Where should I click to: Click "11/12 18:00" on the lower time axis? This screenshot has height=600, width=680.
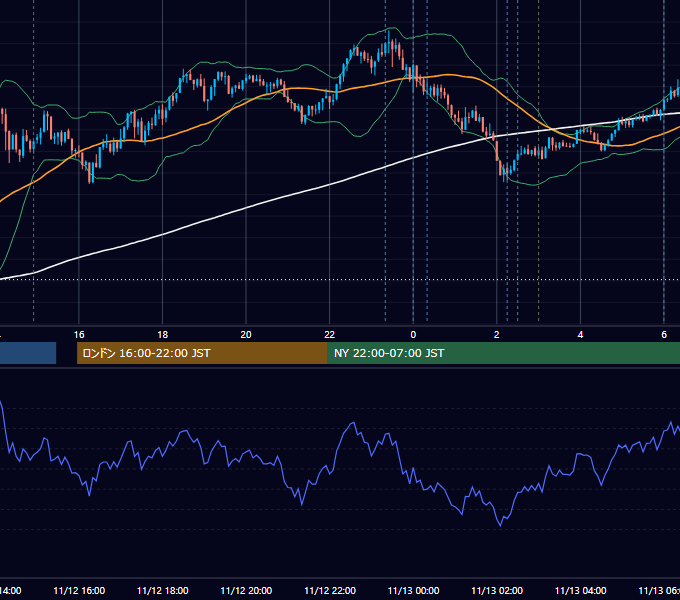click(163, 590)
